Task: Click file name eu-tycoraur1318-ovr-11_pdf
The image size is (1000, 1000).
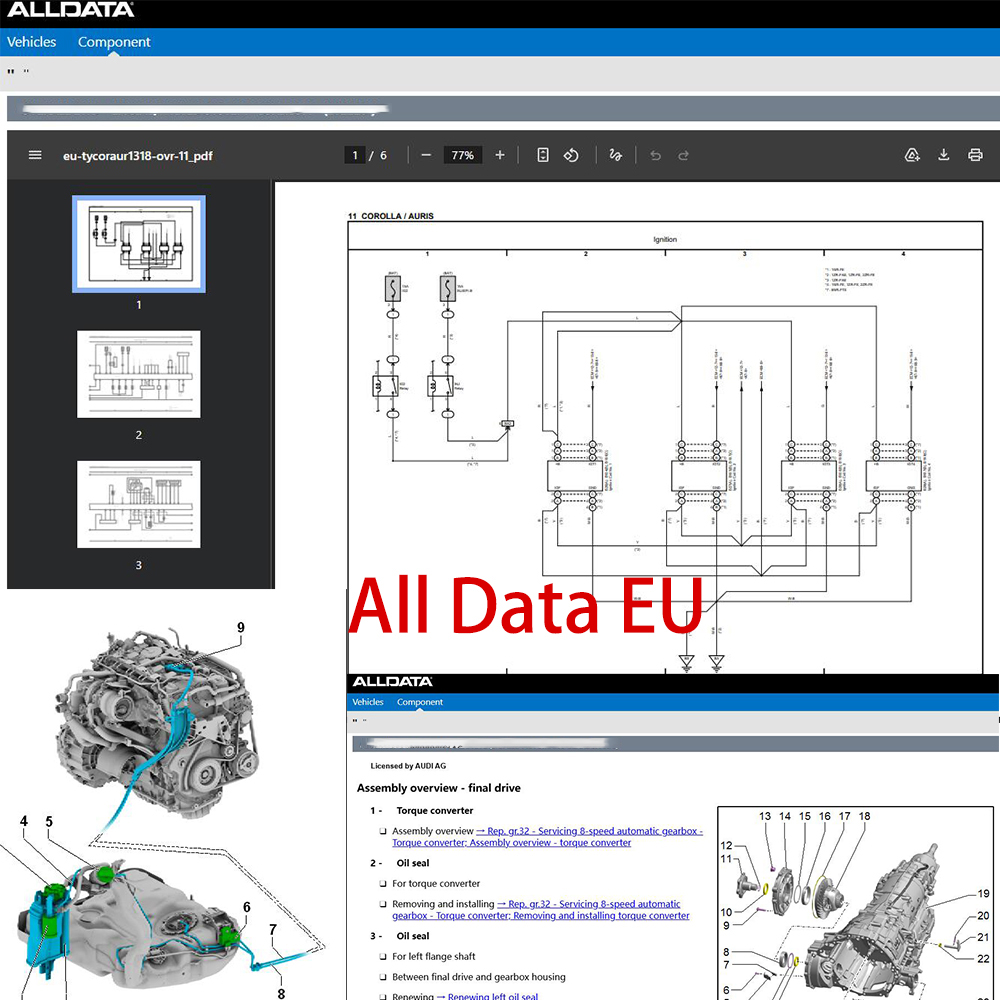Action: click(x=138, y=156)
